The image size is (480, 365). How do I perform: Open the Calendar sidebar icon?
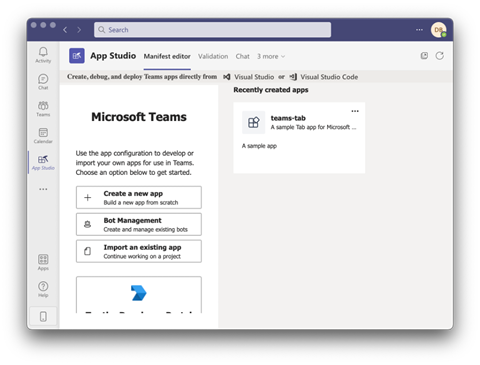point(43,135)
